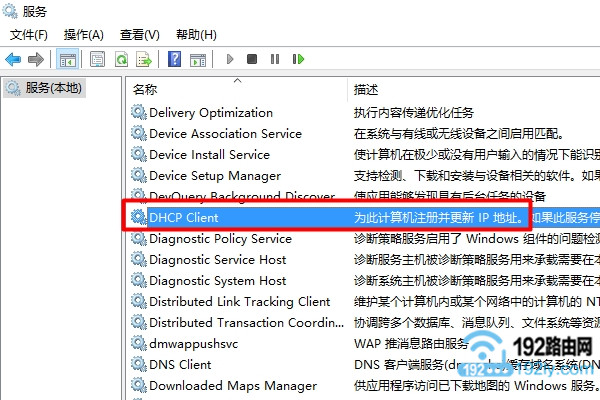
Task: Toggle the action pane toolbar icon
Action: click(x=198, y=59)
